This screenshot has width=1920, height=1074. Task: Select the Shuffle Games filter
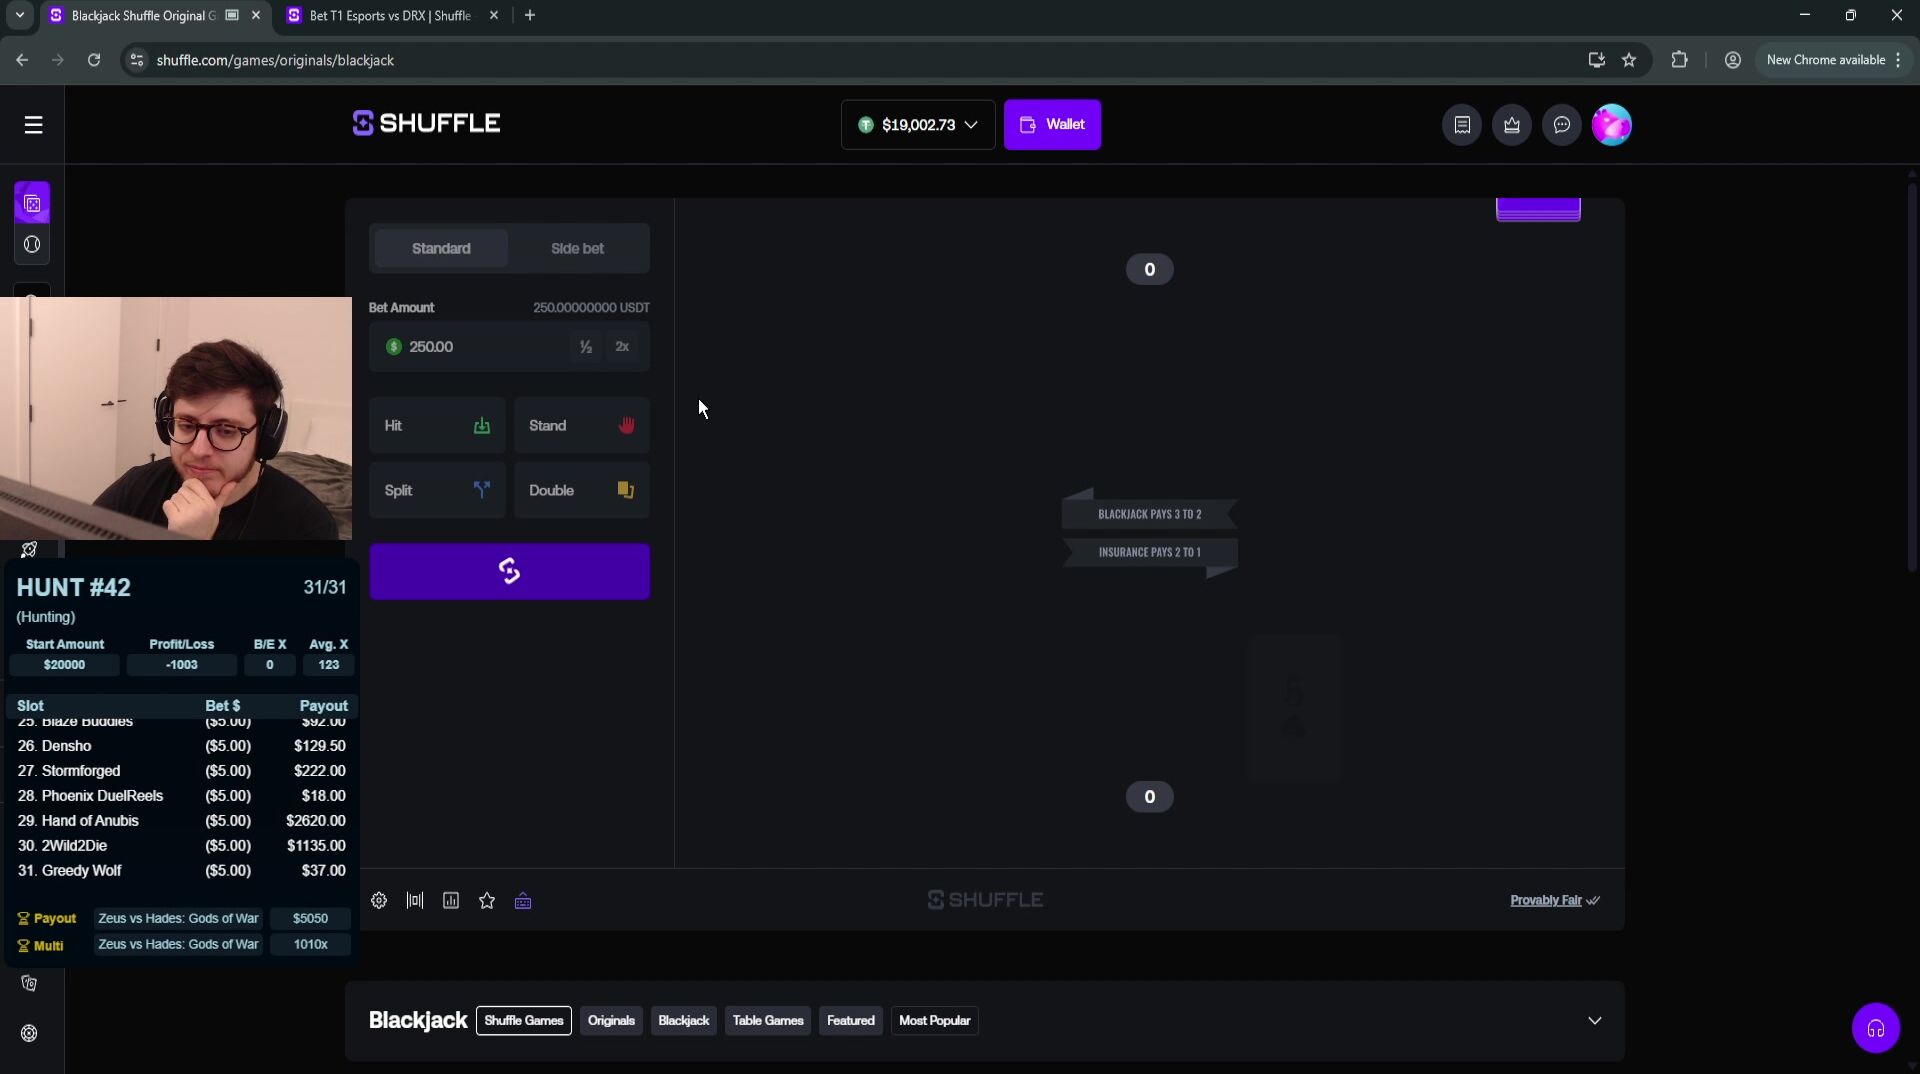click(524, 1021)
